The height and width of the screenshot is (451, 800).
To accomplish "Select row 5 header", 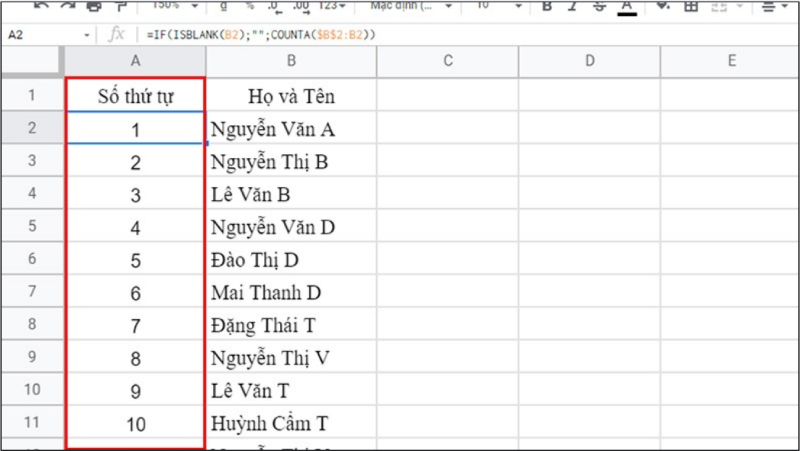I will [32, 227].
